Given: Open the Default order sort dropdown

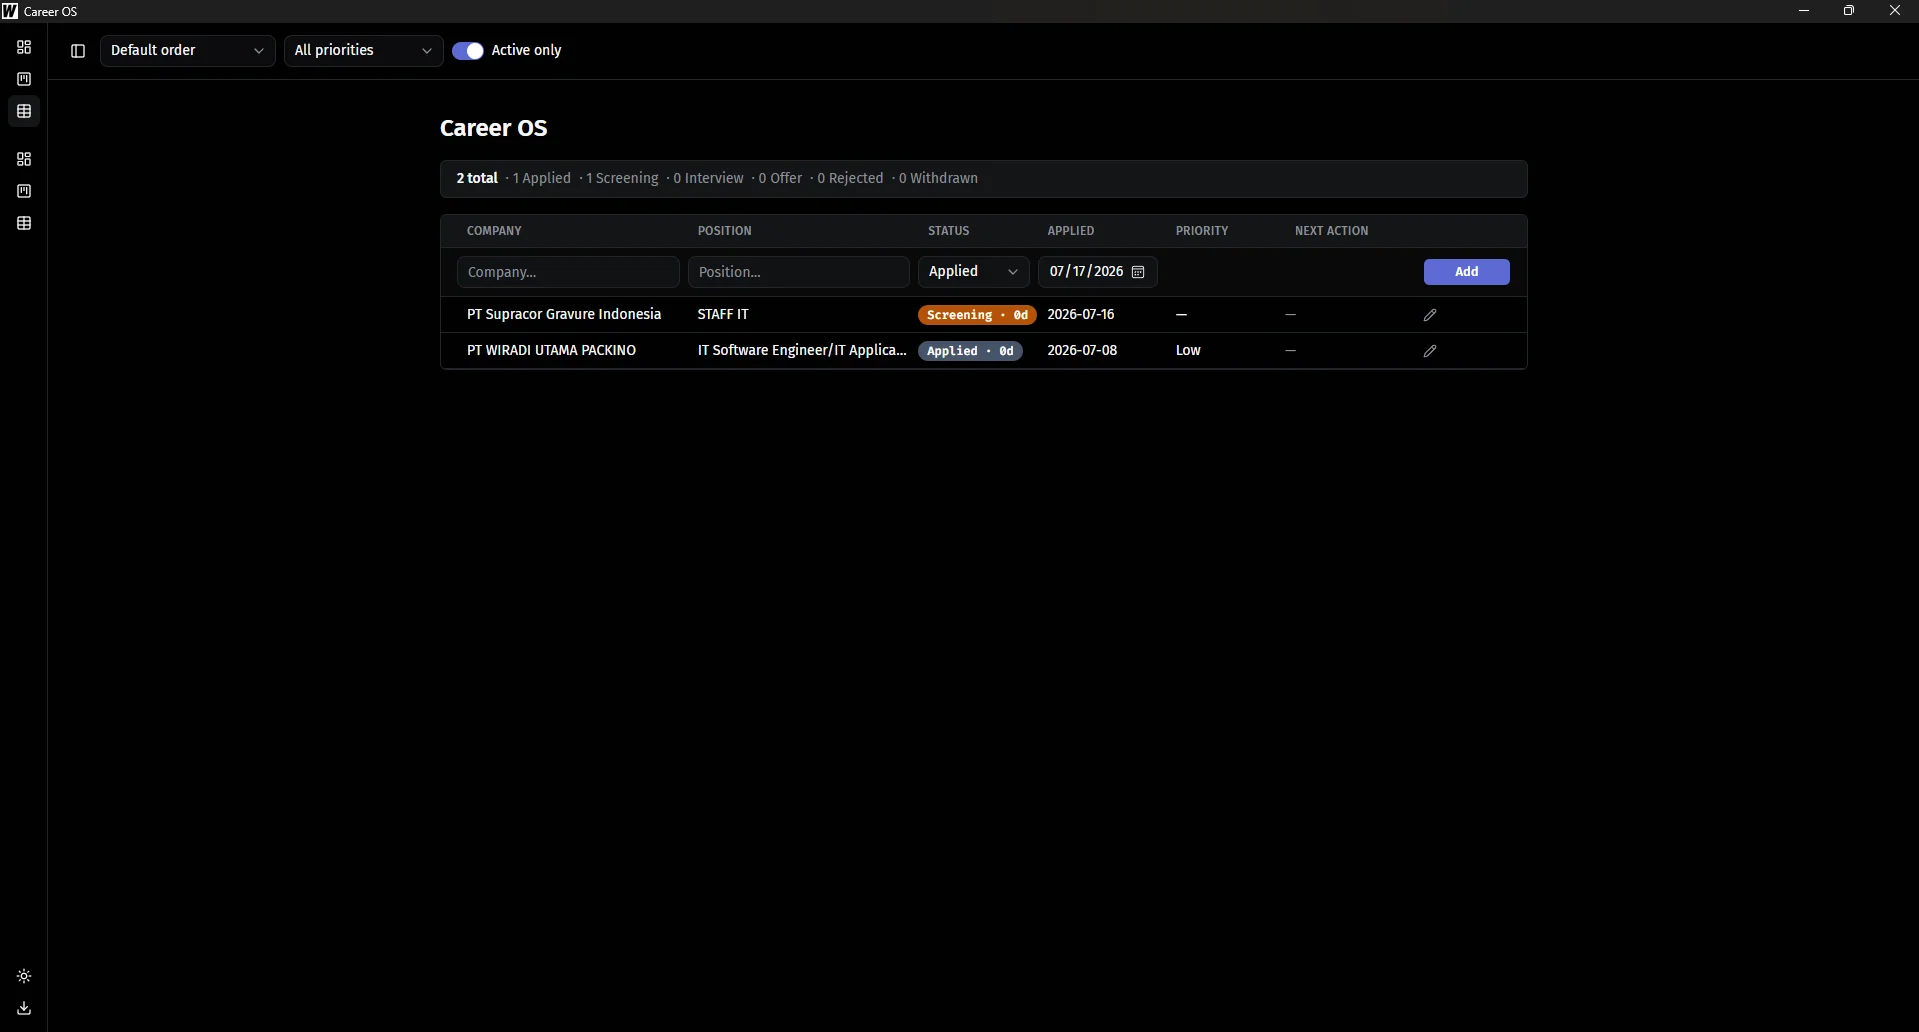Looking at the screenshot, I should point(188,51).
